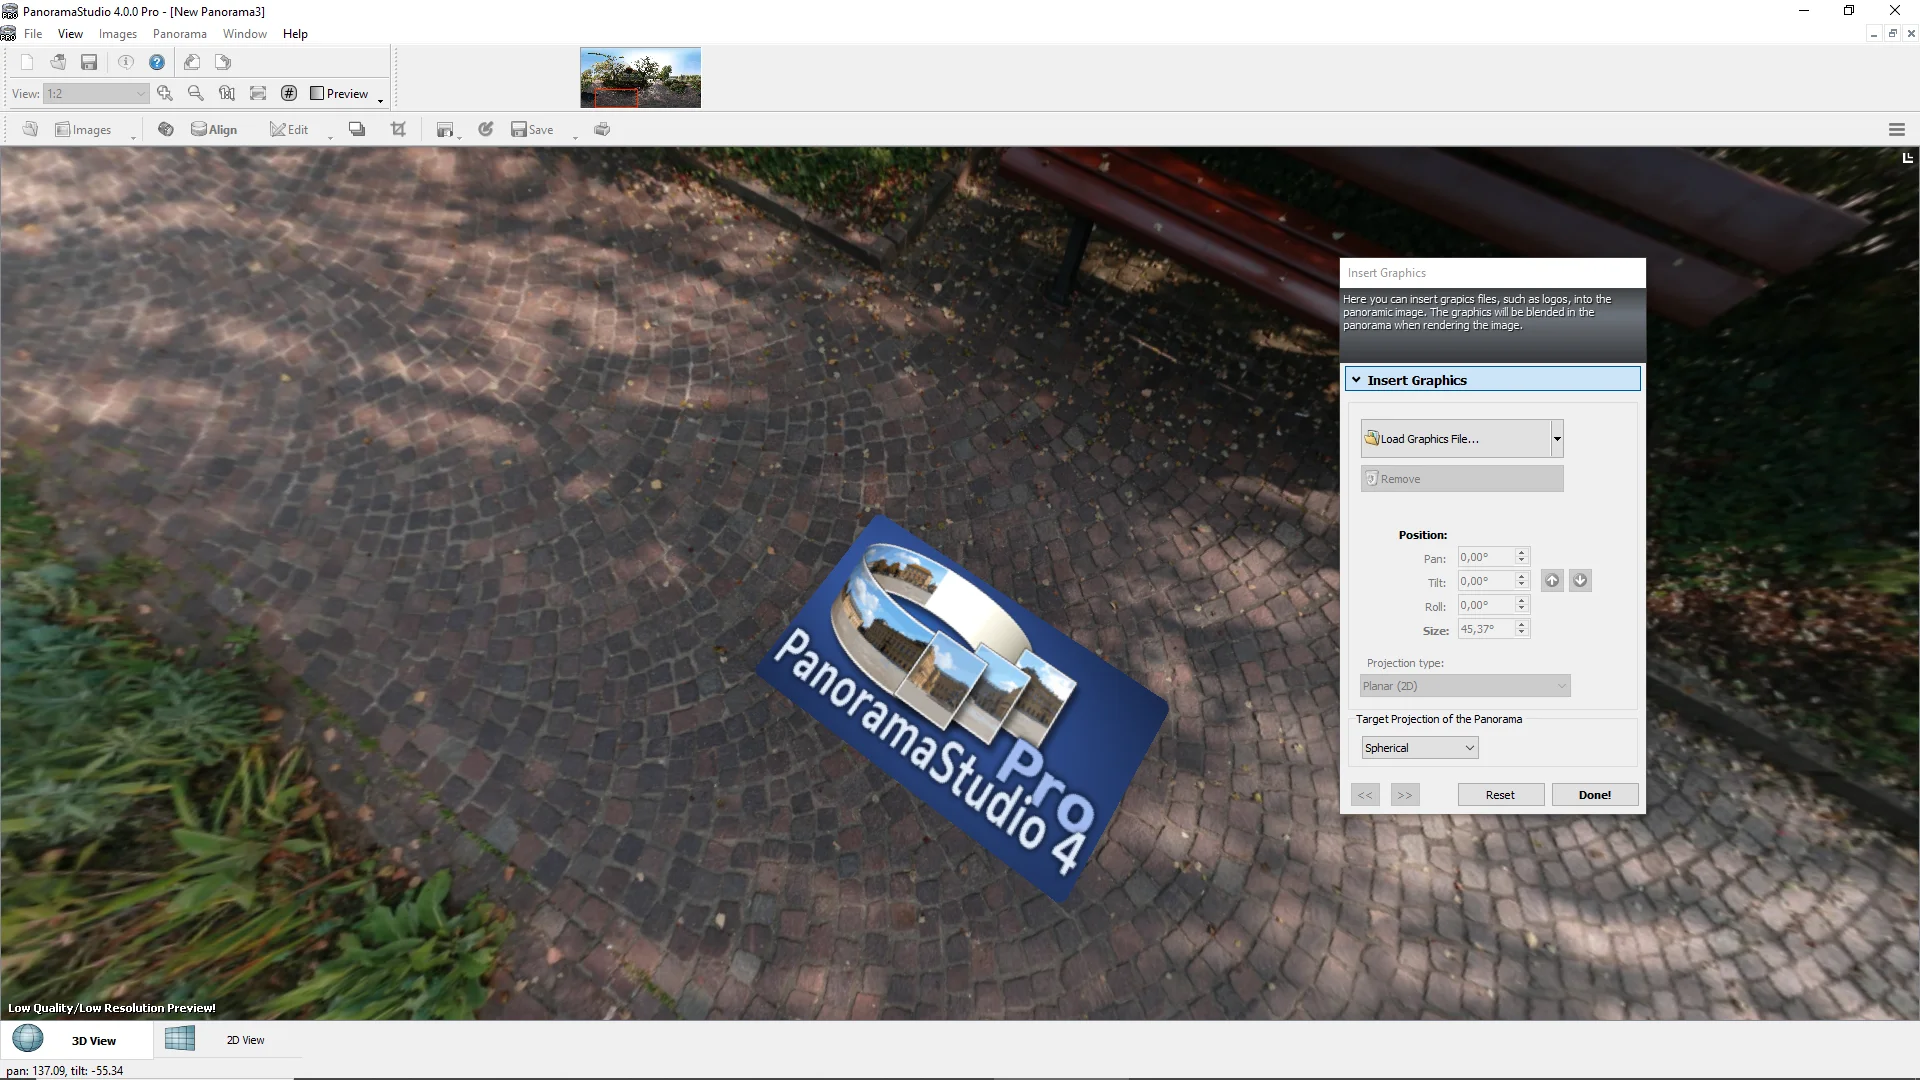Click the Done! button
Image resolution: width=1920 pixels, height=1080 pixels.
coord(1594,794)
